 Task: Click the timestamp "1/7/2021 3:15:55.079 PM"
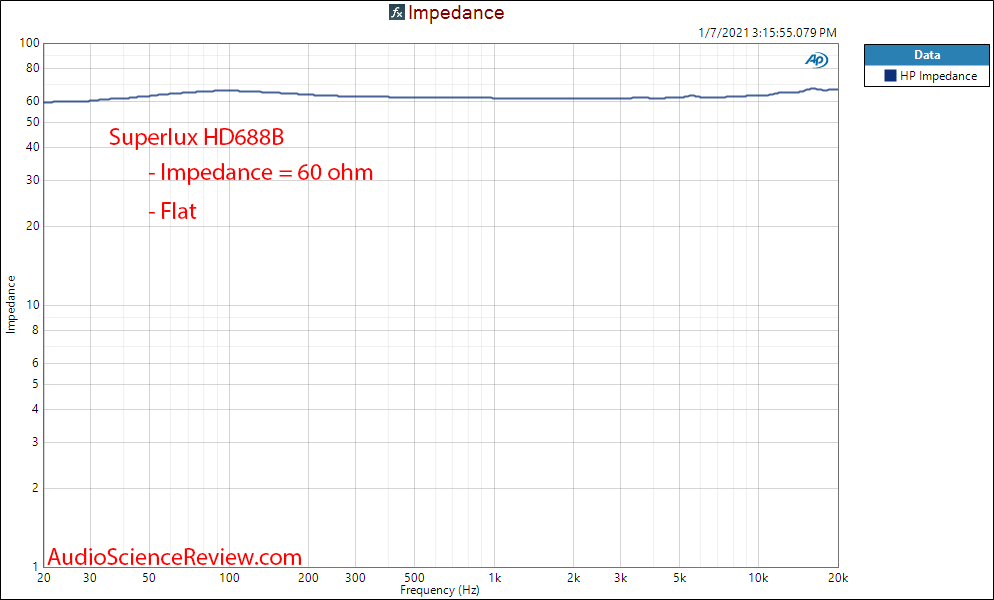point(767,32)
